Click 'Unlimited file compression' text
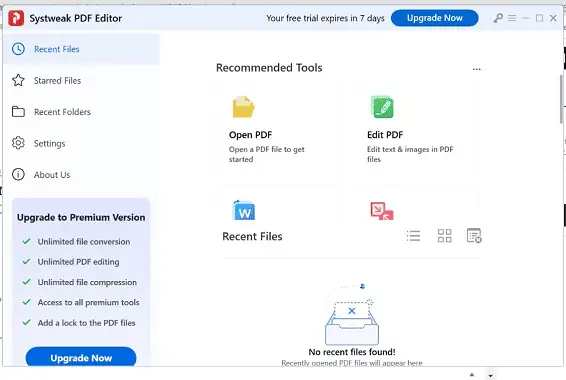566x380 pixels. pyautogui.click(x=87, y=282)
